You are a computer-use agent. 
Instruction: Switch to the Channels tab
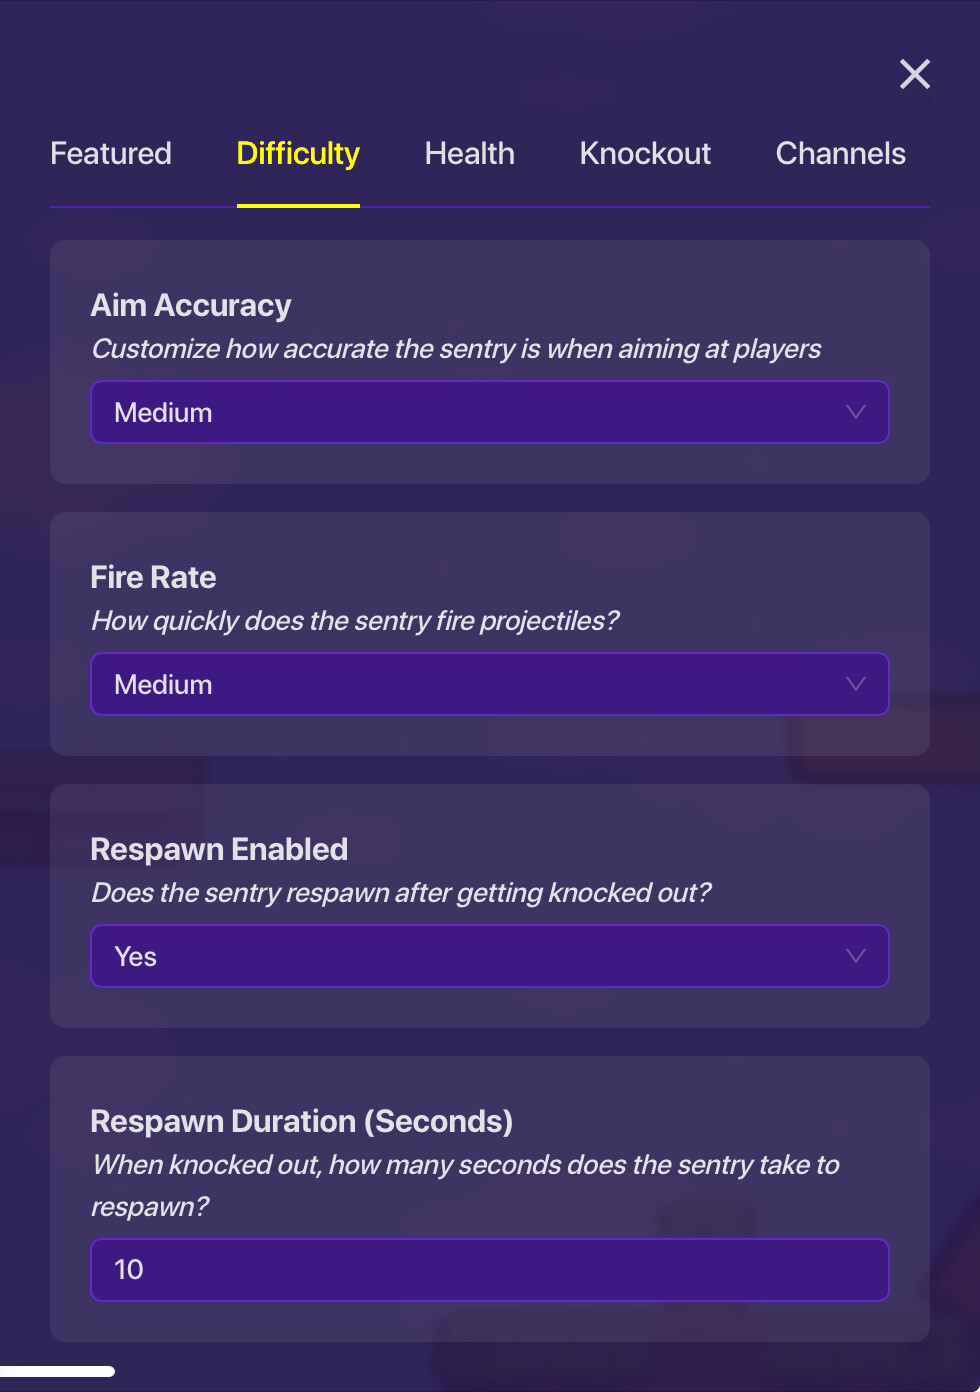pyautogui.click(x=840, y=154)
